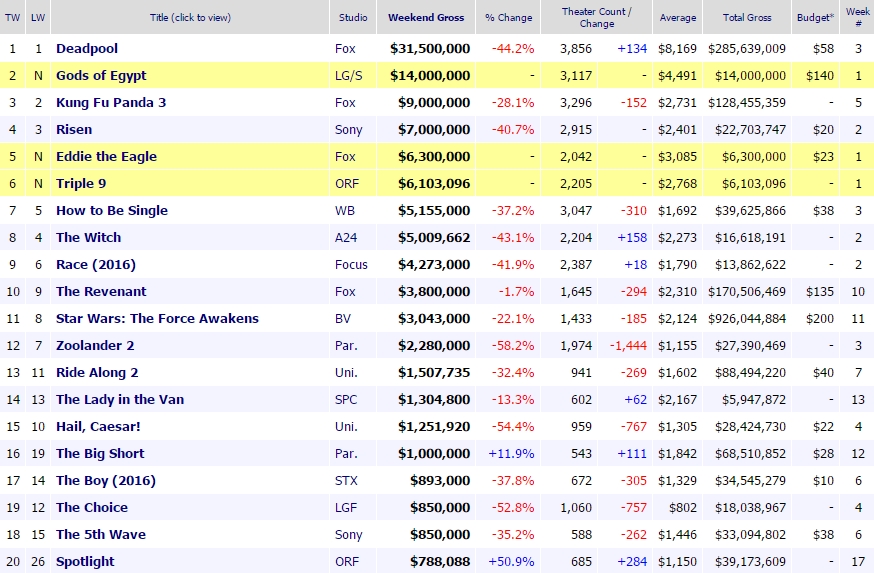
Task: Click the +50.9% change for Spotlight
Action: point(511,561)
